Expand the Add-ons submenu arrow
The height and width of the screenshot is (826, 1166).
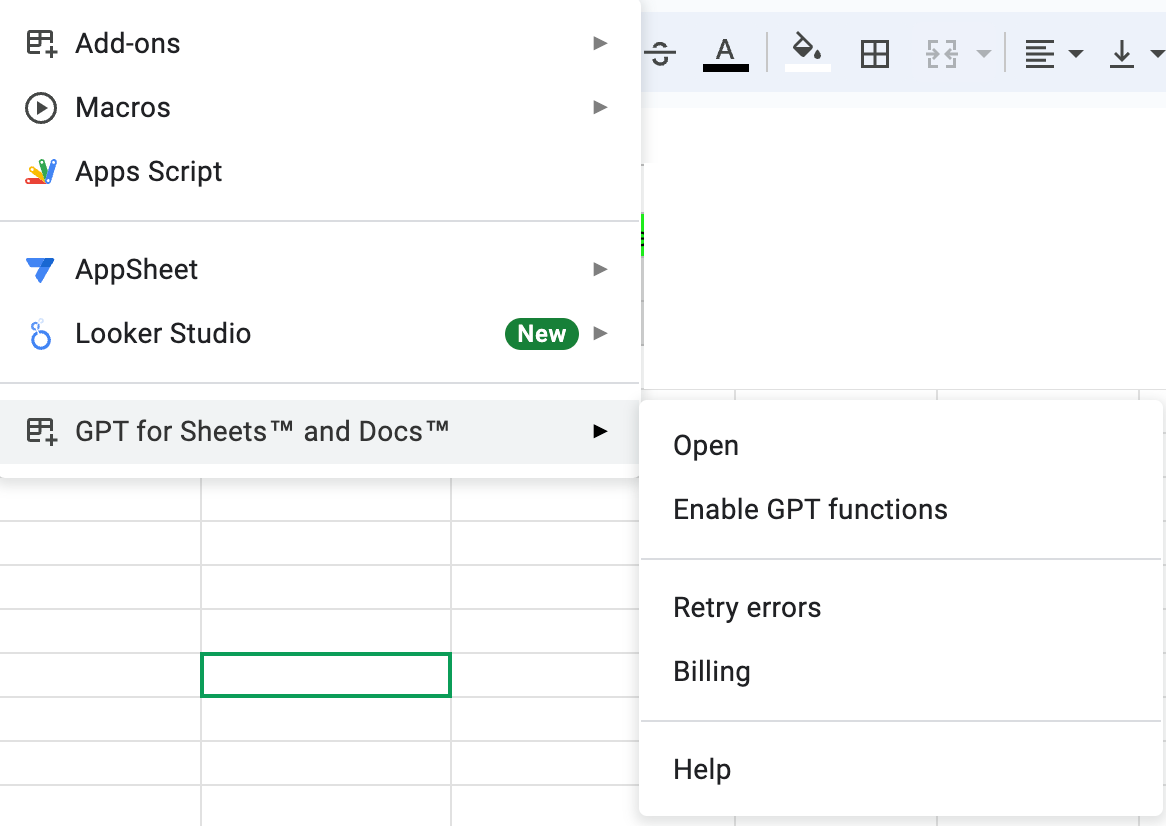(x=600, y=43)
